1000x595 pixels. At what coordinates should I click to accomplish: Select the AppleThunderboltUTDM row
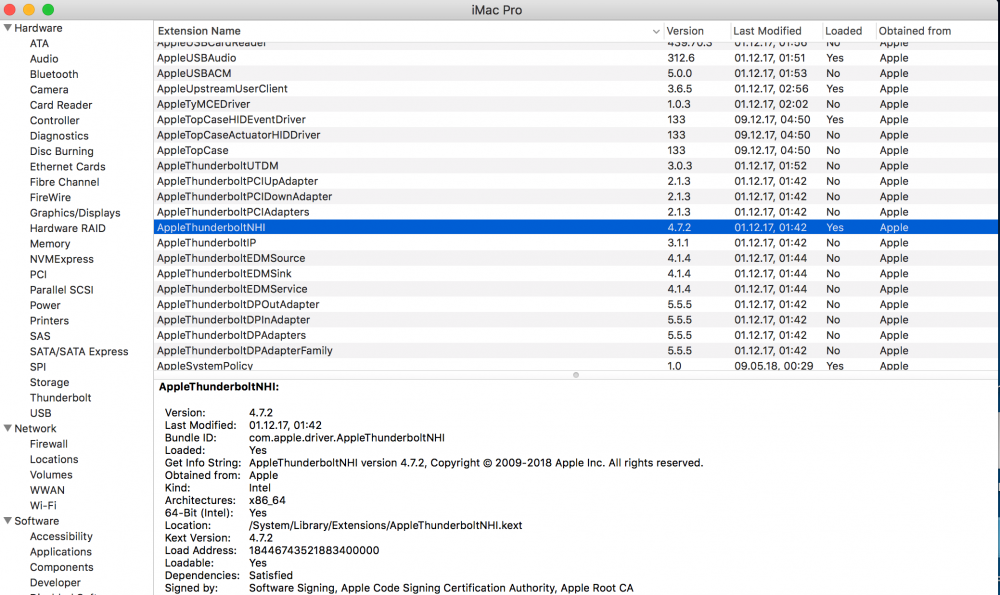[576, 166]
